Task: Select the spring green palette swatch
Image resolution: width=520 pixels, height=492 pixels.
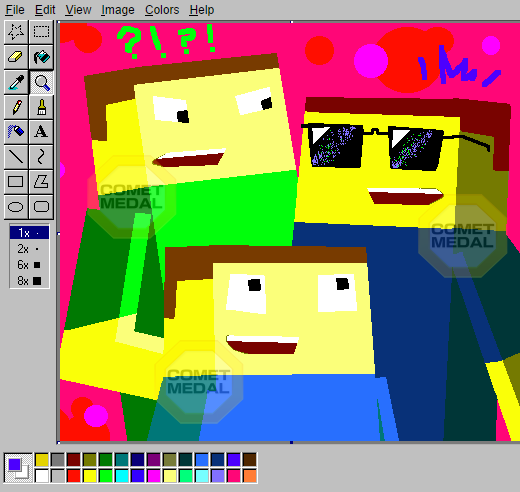Action: click(186, 476)
